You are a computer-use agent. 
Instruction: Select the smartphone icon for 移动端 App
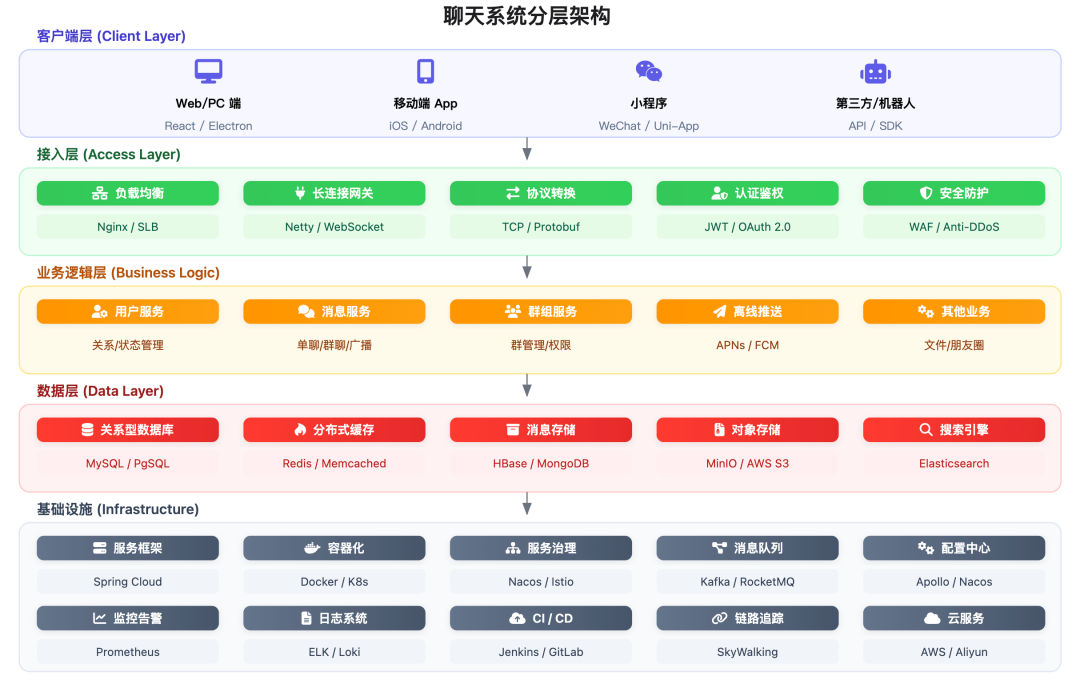pyautogui.click(x=425, y=69)
